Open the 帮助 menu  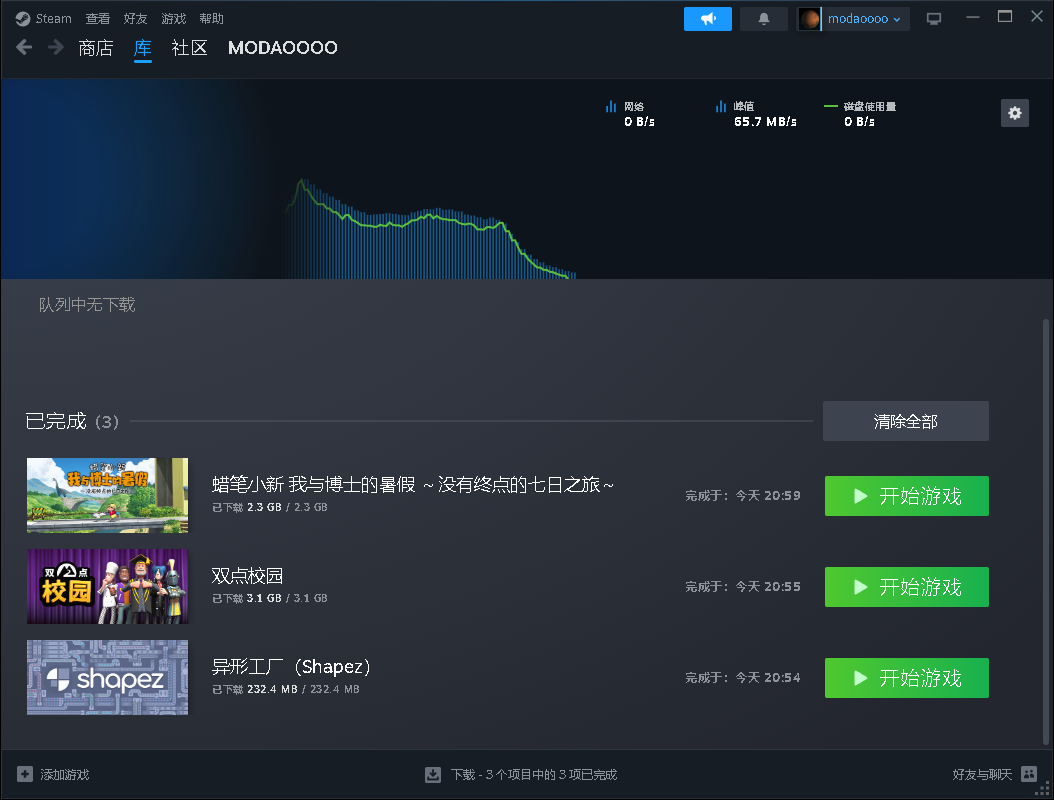[x=211, y=19]
